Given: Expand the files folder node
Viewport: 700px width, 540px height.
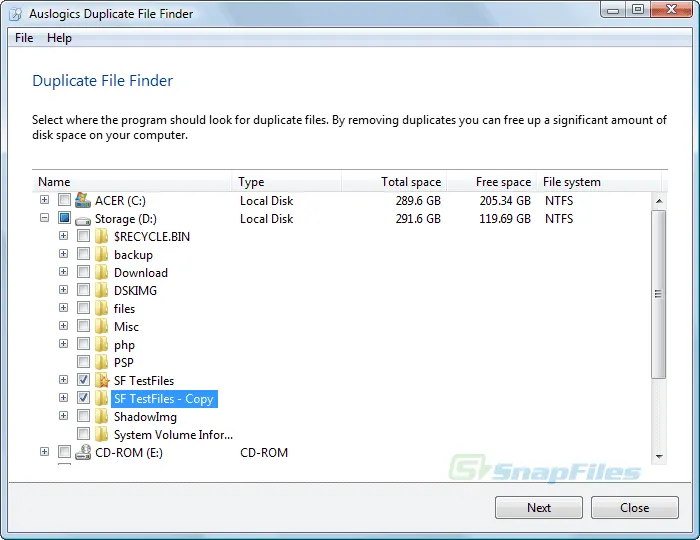Looking at the screenshot, I should click(x=63, y=307).
